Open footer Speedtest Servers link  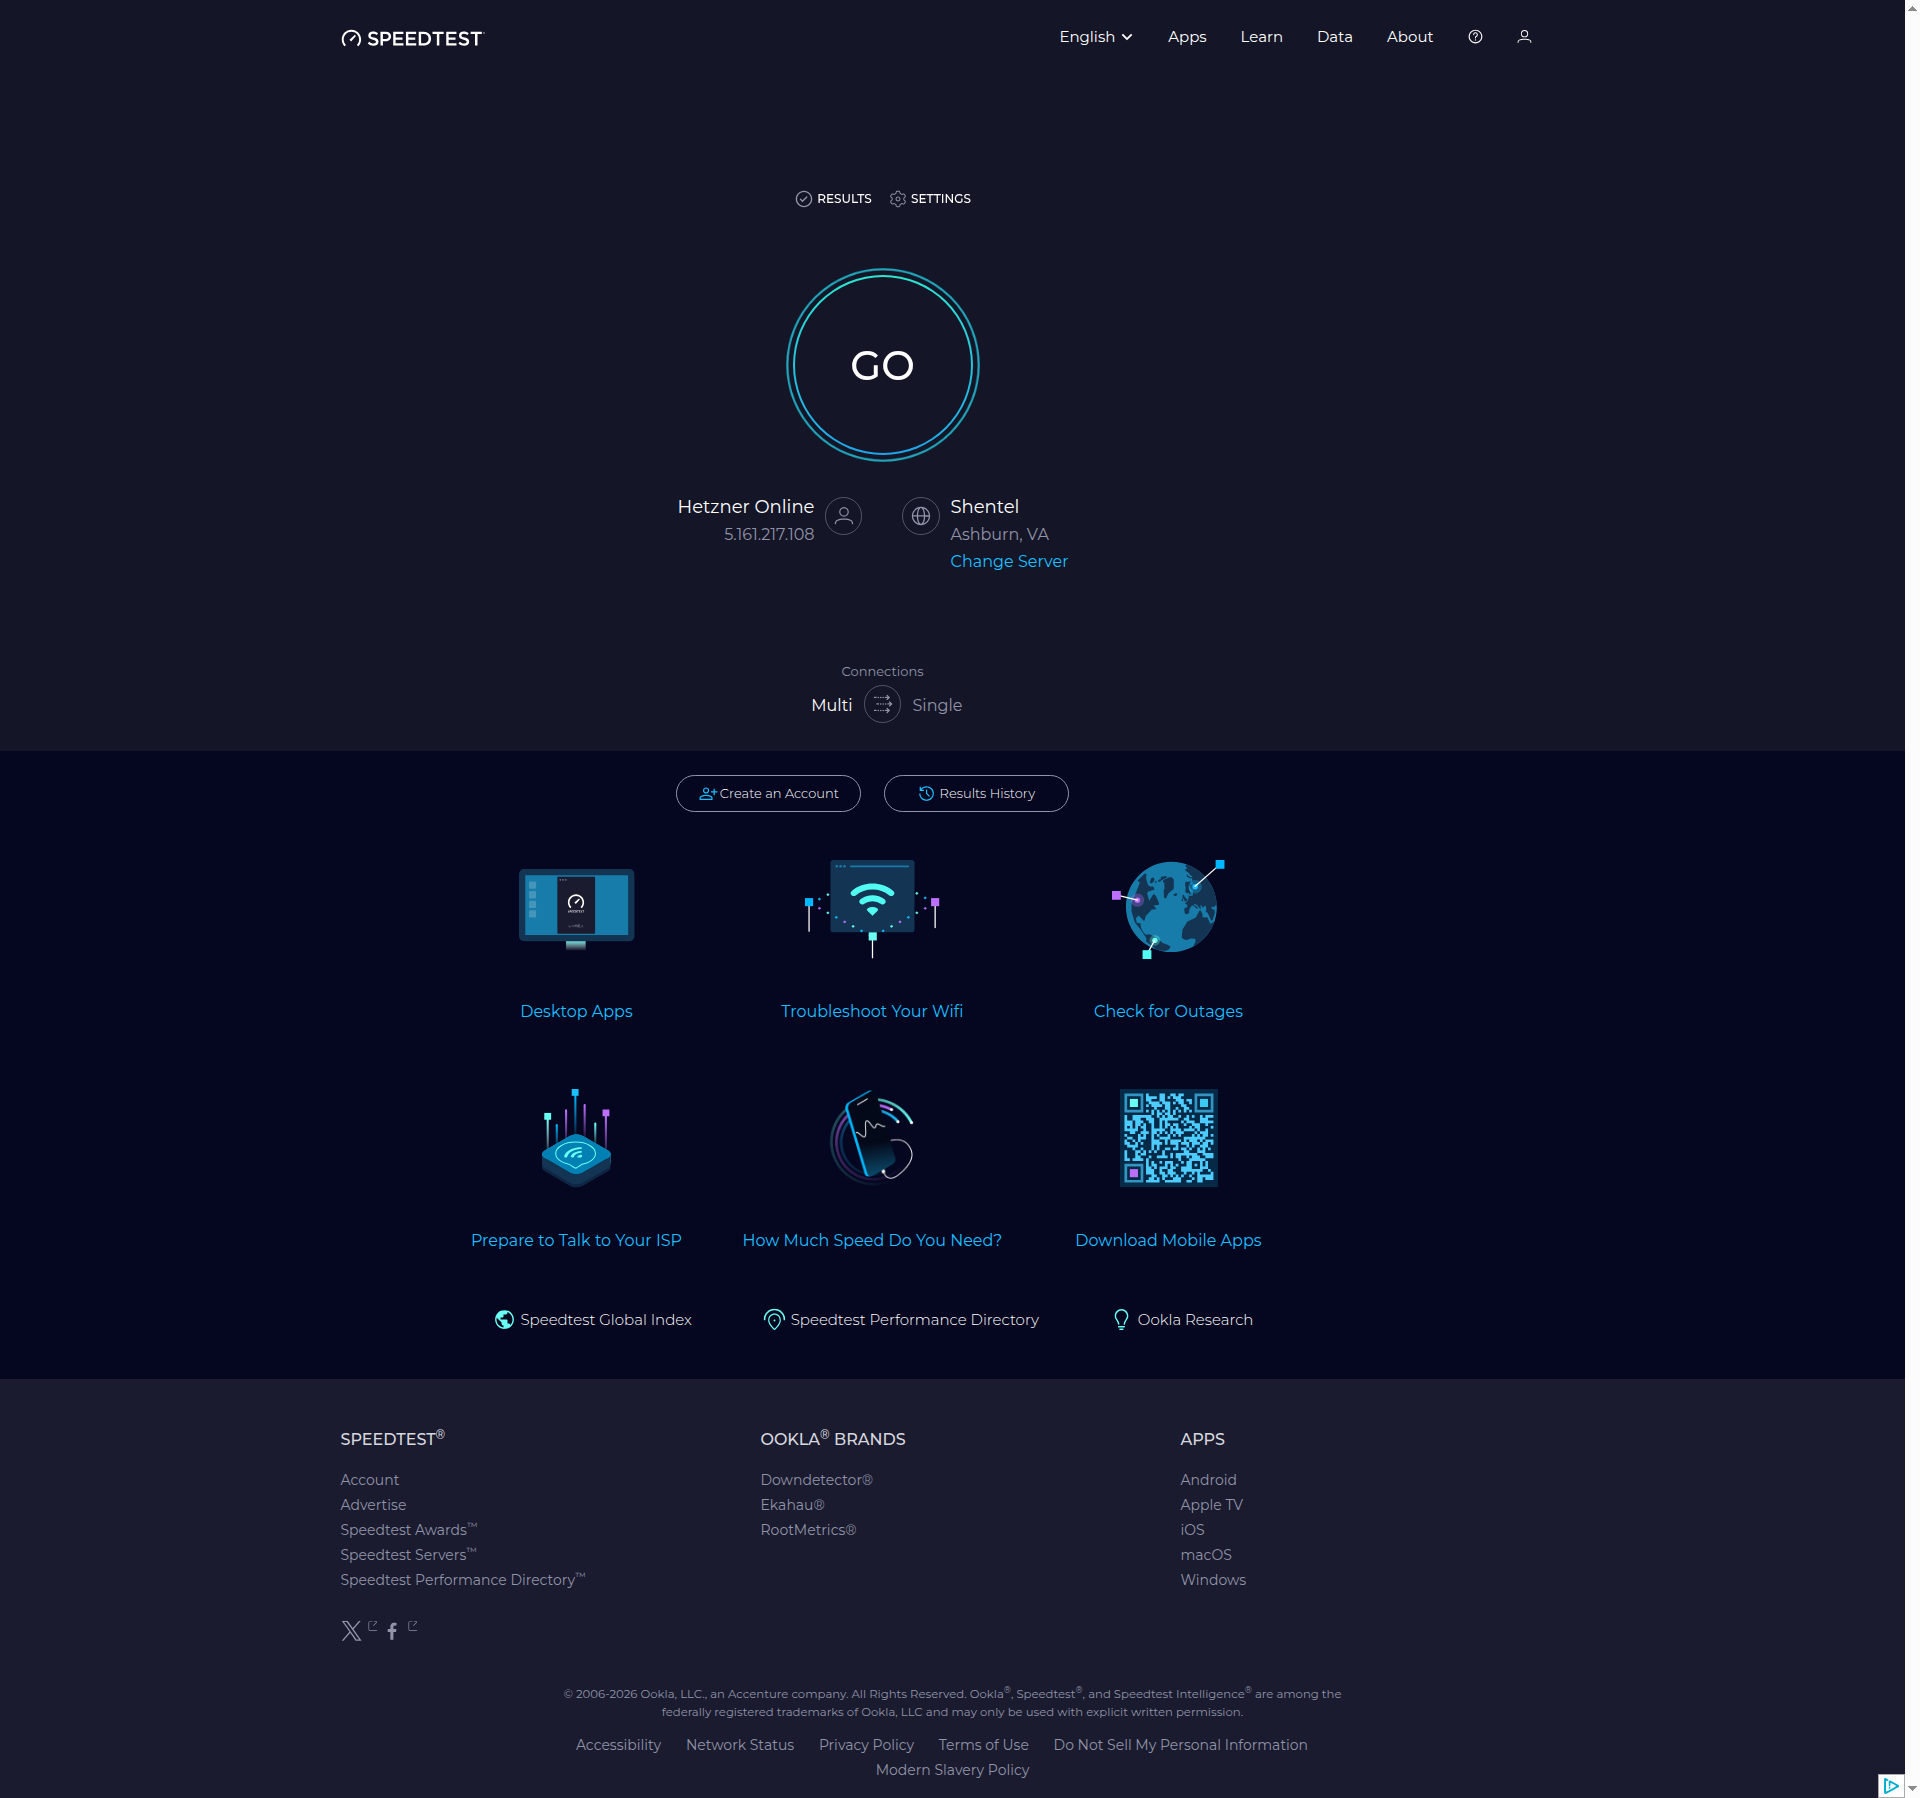click(408, 1555)
